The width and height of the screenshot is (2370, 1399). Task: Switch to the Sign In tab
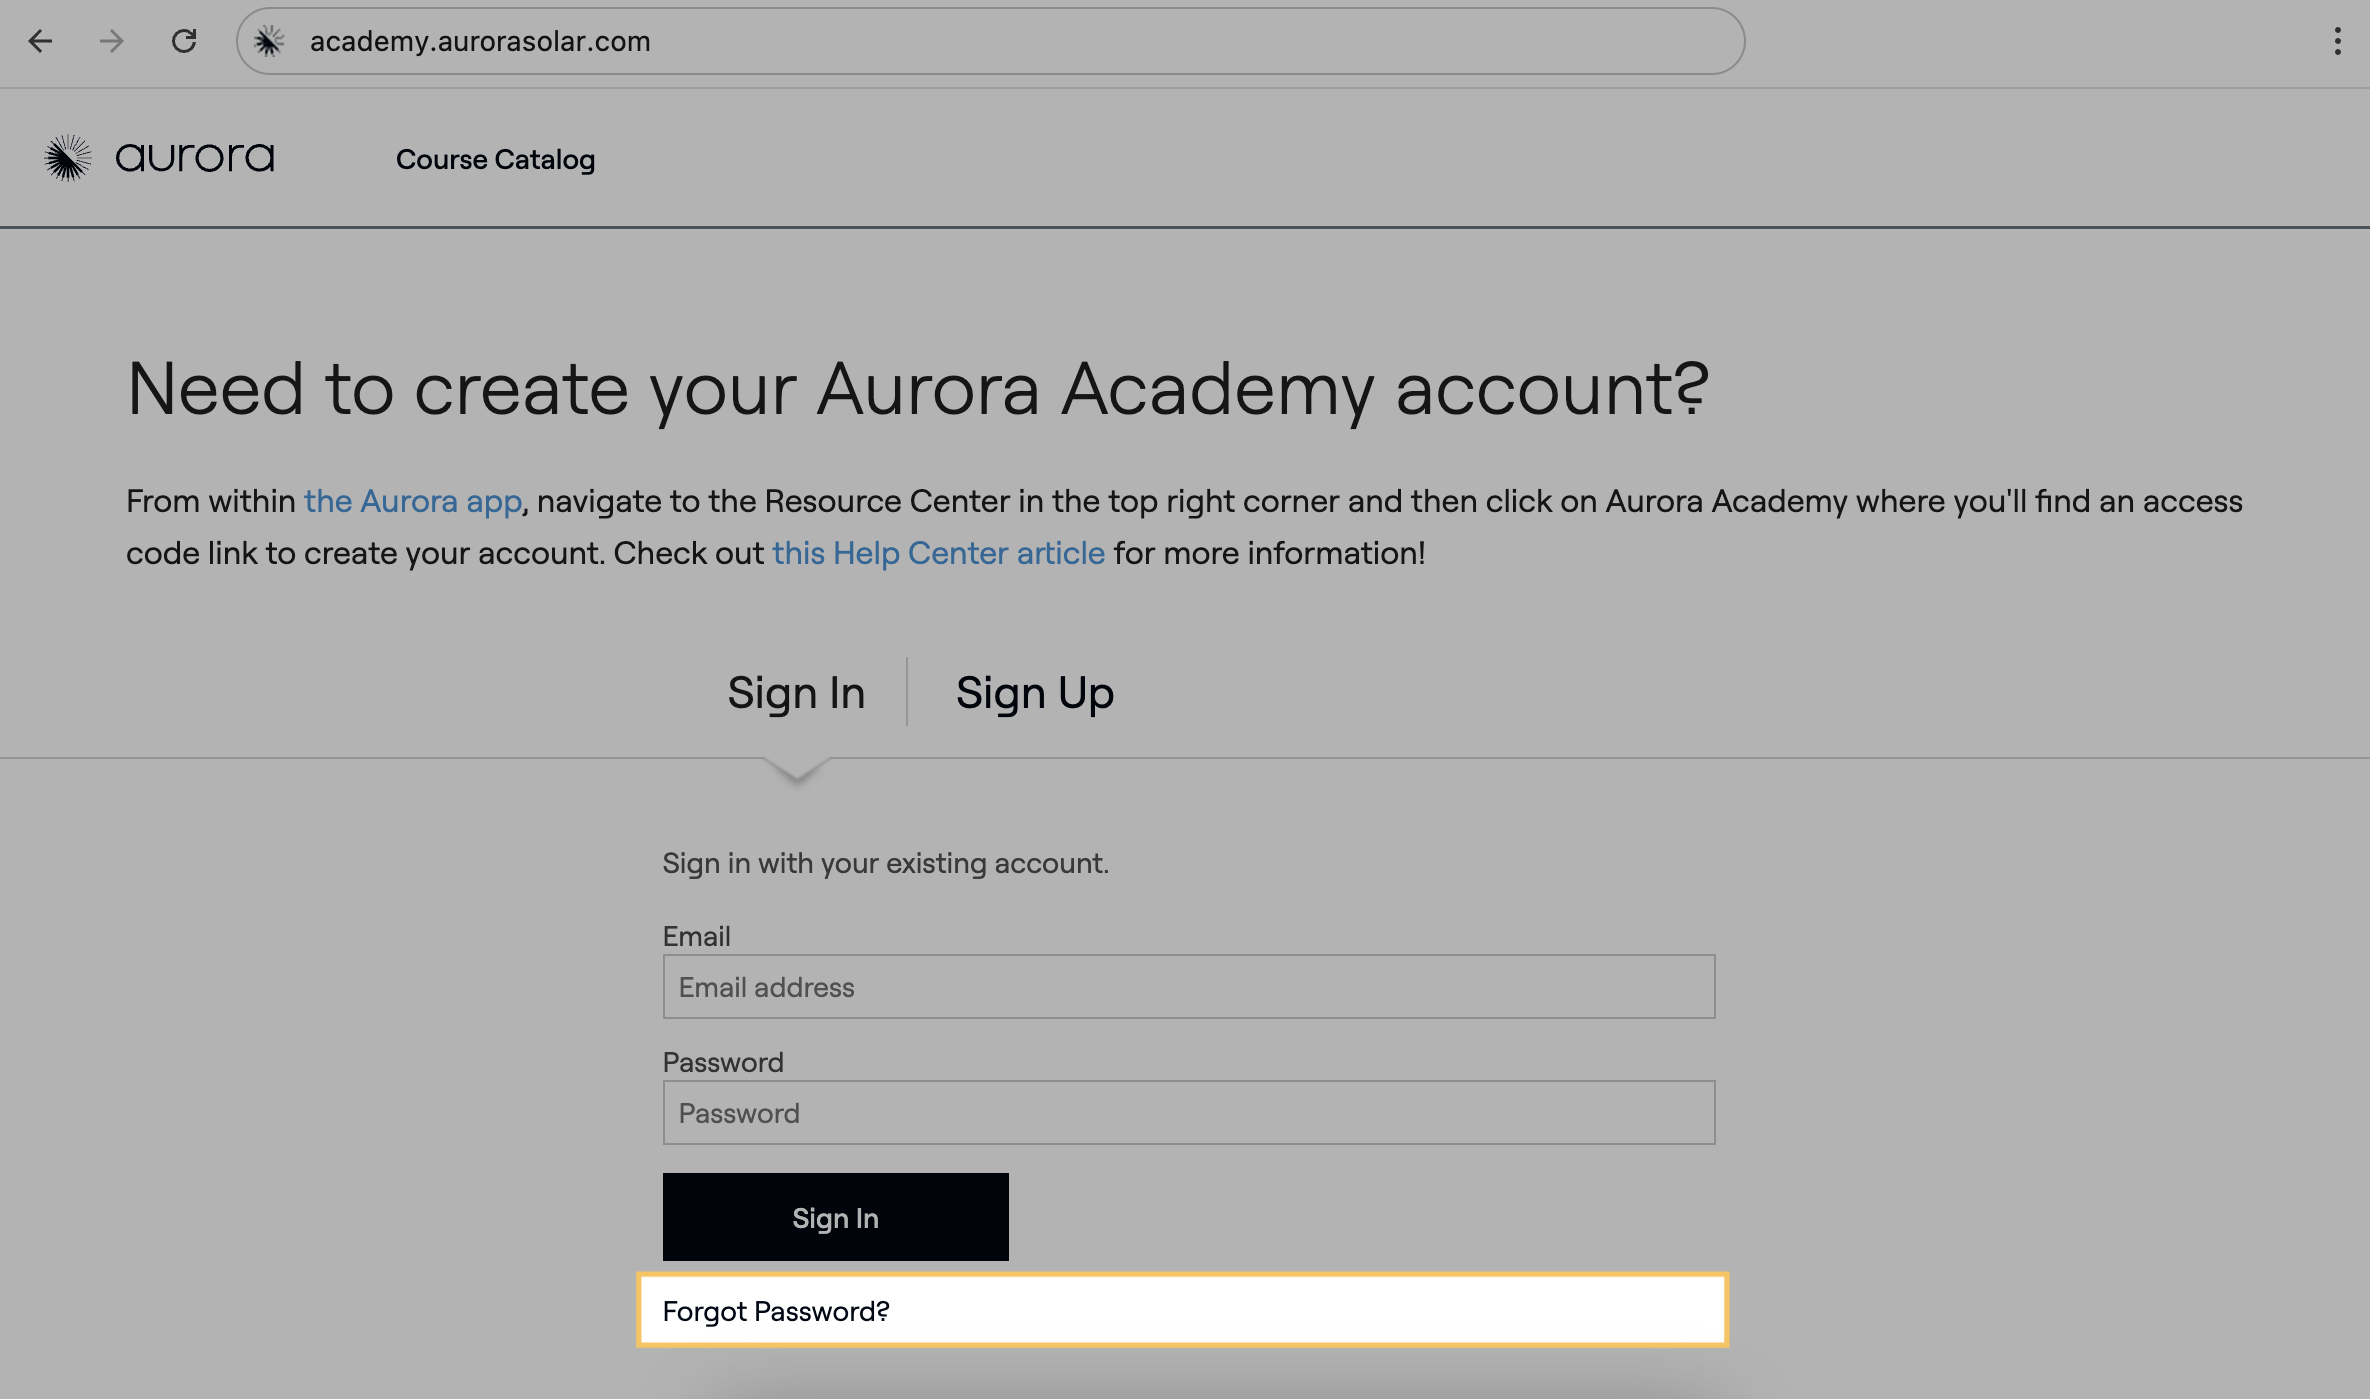pyautogui.click(x=796, y=692)
